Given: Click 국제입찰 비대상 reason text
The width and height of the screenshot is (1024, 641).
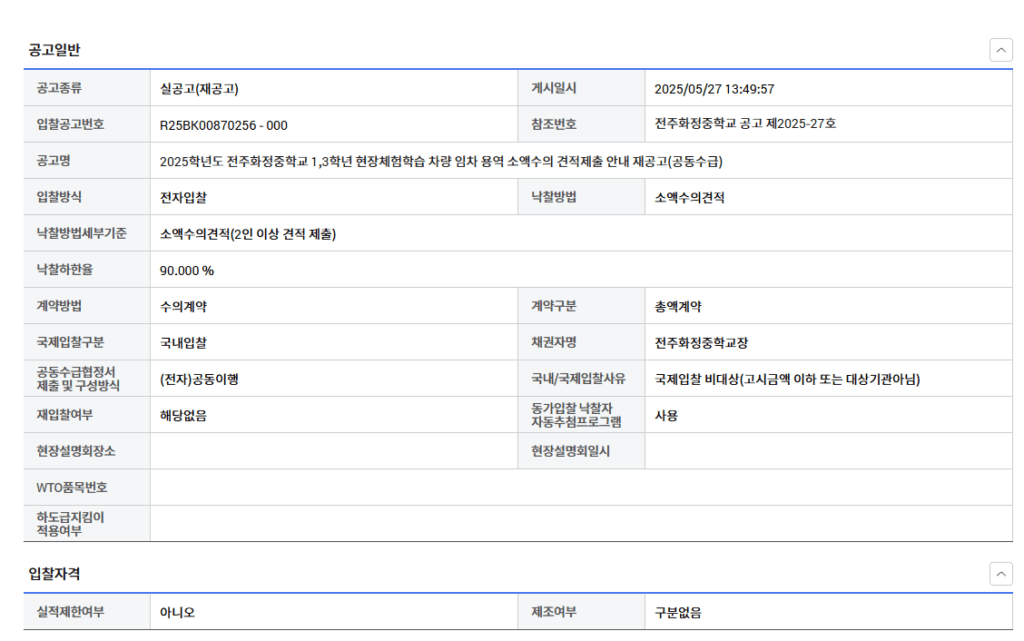Looking at the screenshot, I should (787, 379).
